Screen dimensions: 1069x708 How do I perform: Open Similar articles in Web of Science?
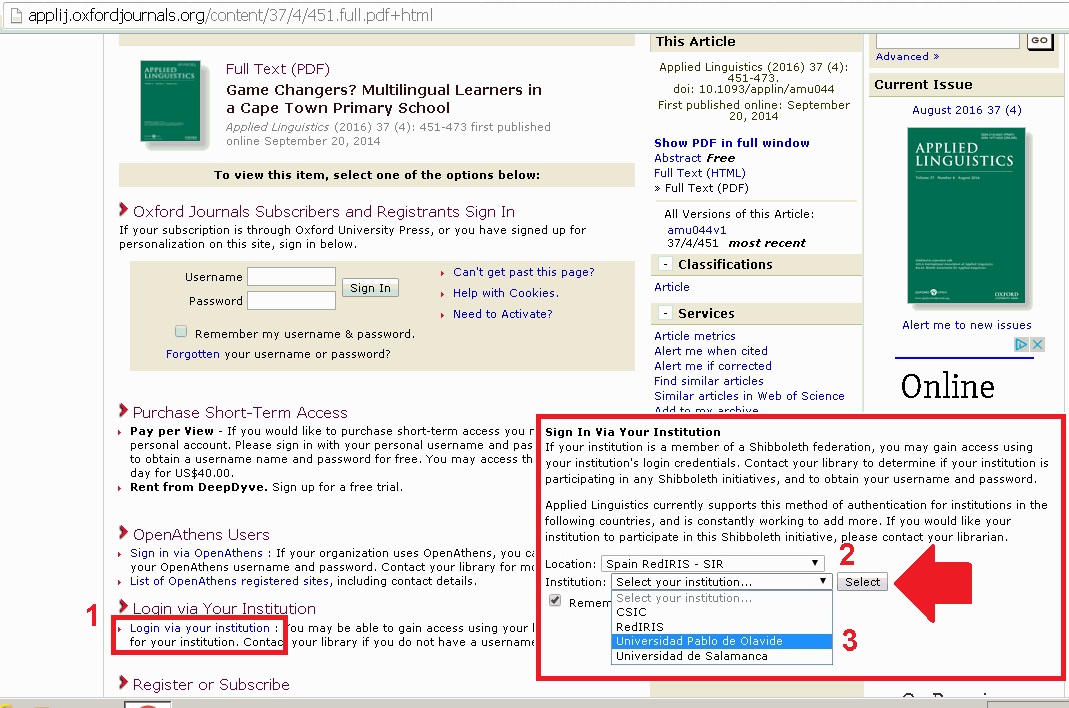point(749,396)
